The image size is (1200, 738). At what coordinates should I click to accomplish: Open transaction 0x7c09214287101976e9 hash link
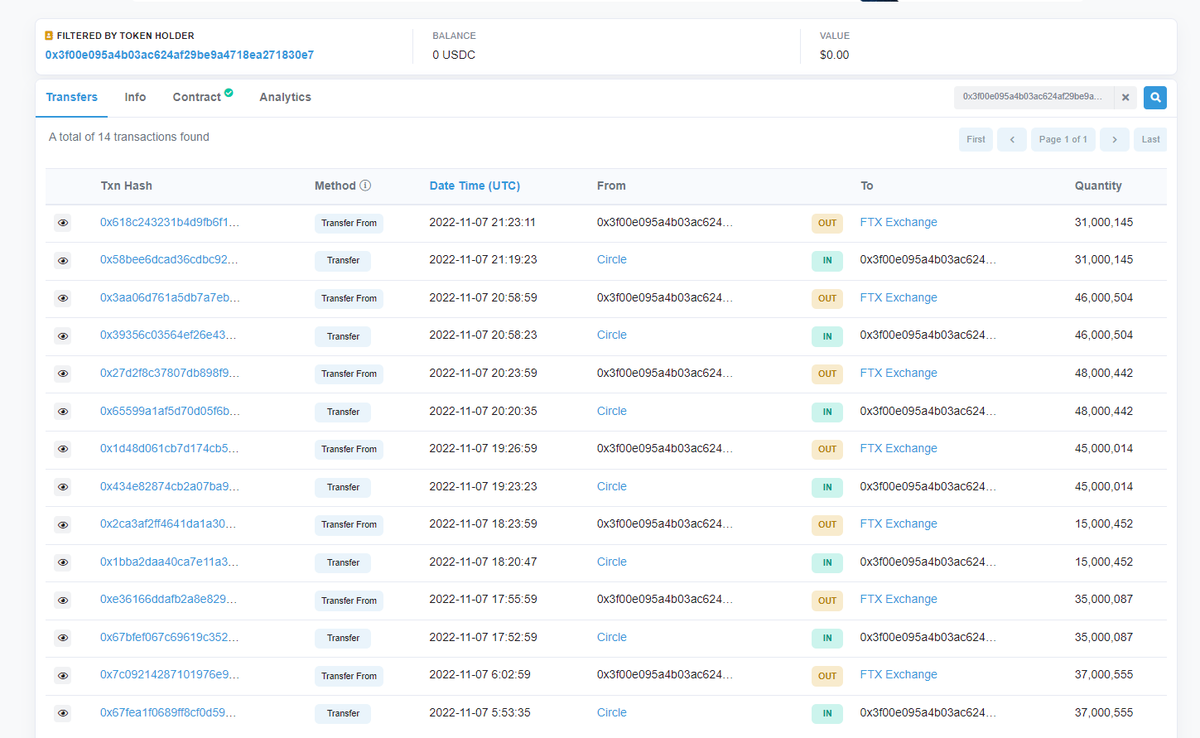(170, 675)
